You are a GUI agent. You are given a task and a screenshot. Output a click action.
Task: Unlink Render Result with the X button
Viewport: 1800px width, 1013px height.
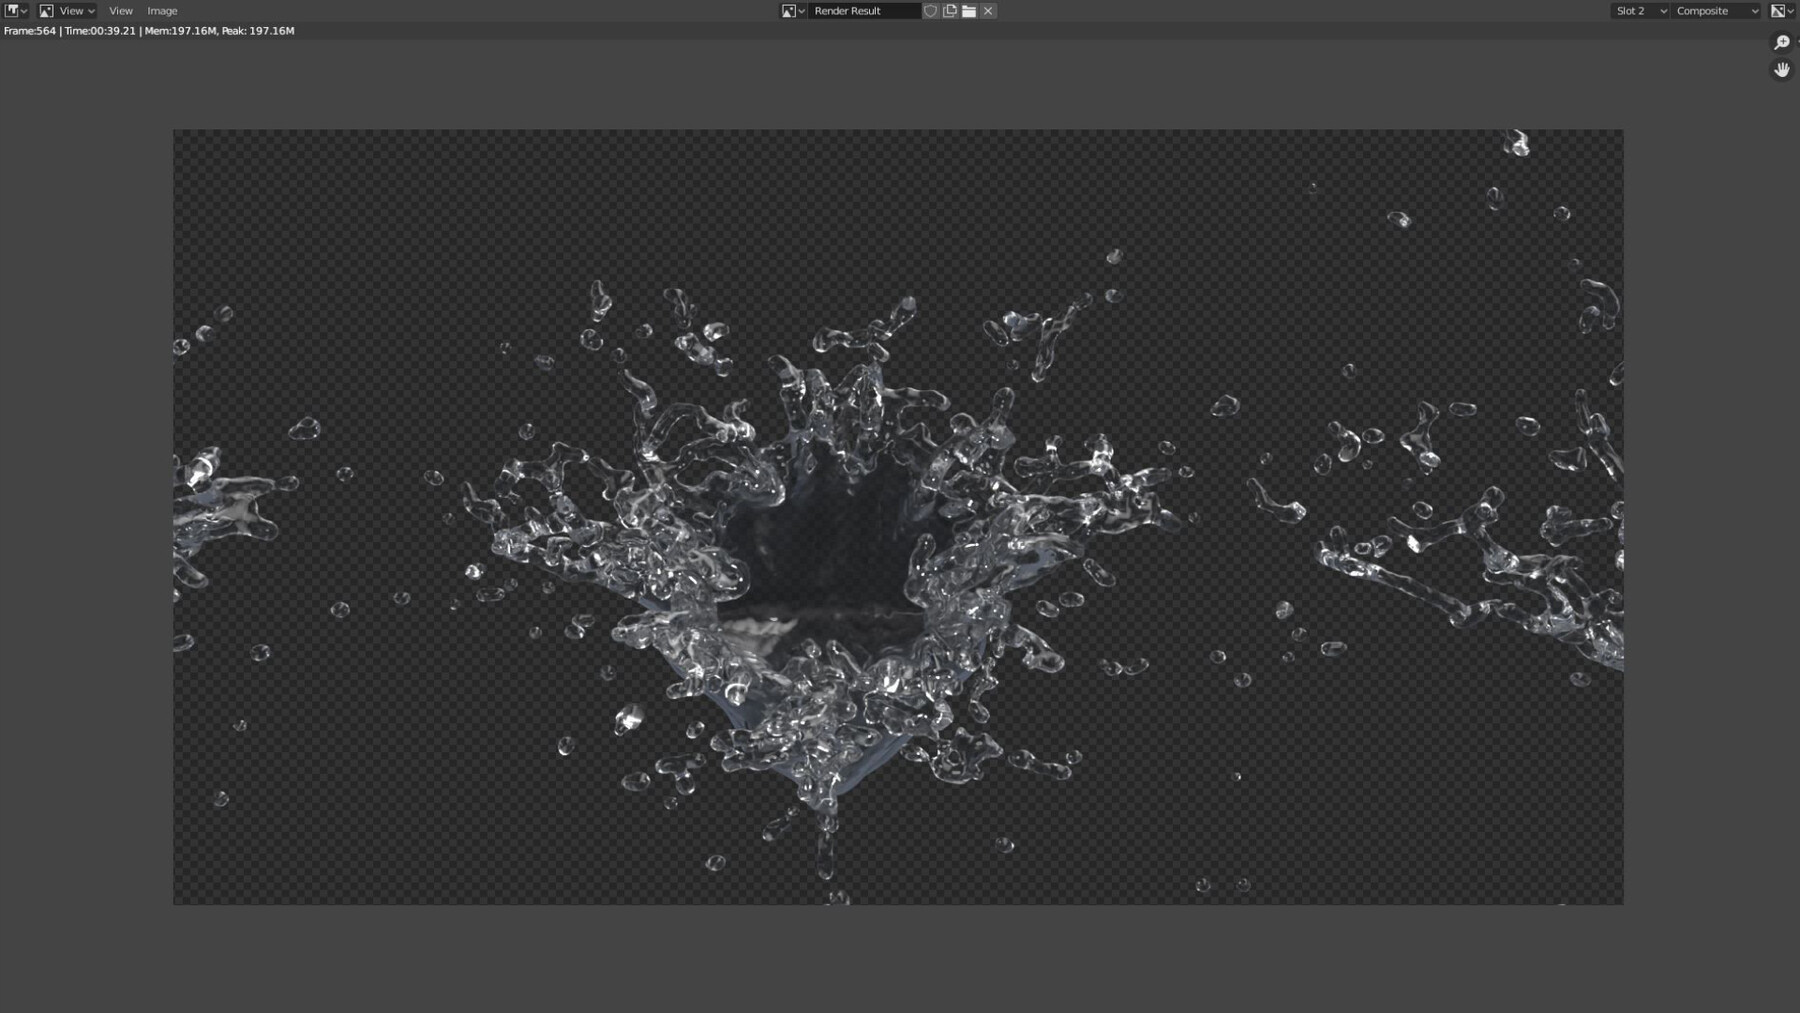click(x=987, y=10)
